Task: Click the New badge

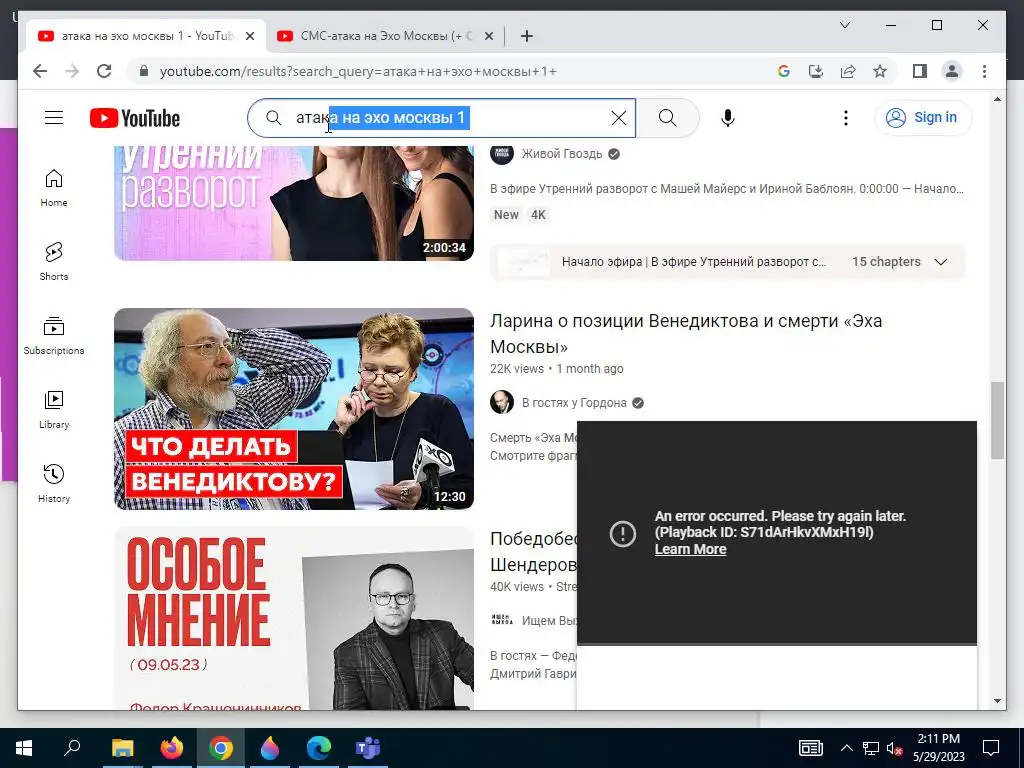Action: tap(505, 215)
